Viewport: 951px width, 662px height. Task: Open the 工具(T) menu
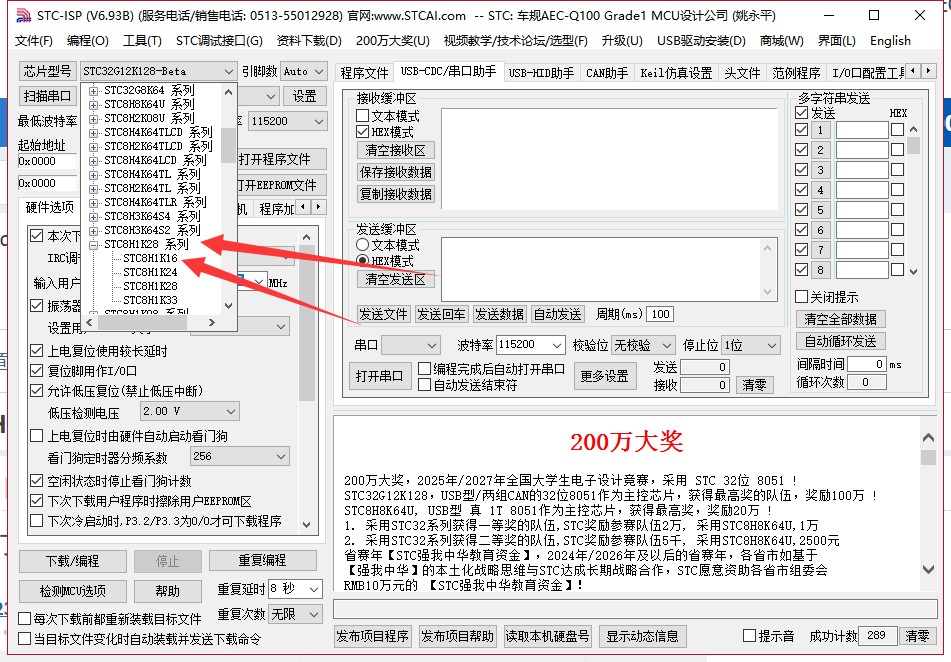[x=143, y=41]
